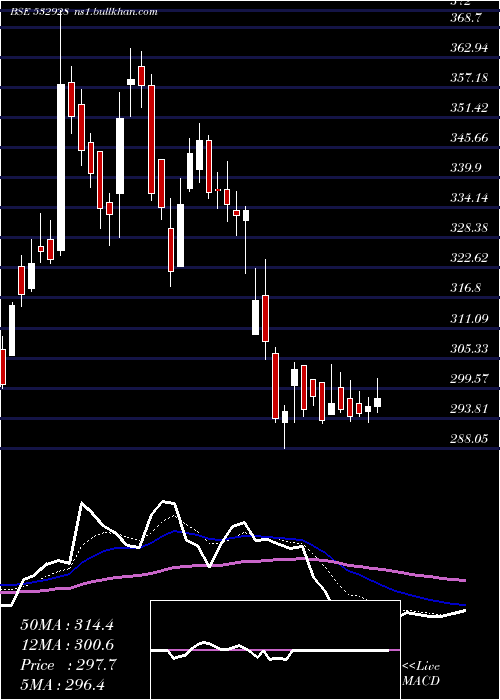This screenshot has width=500, height=700.
Task: Click the 322.62 price axis label
Action: click(469, 258)
